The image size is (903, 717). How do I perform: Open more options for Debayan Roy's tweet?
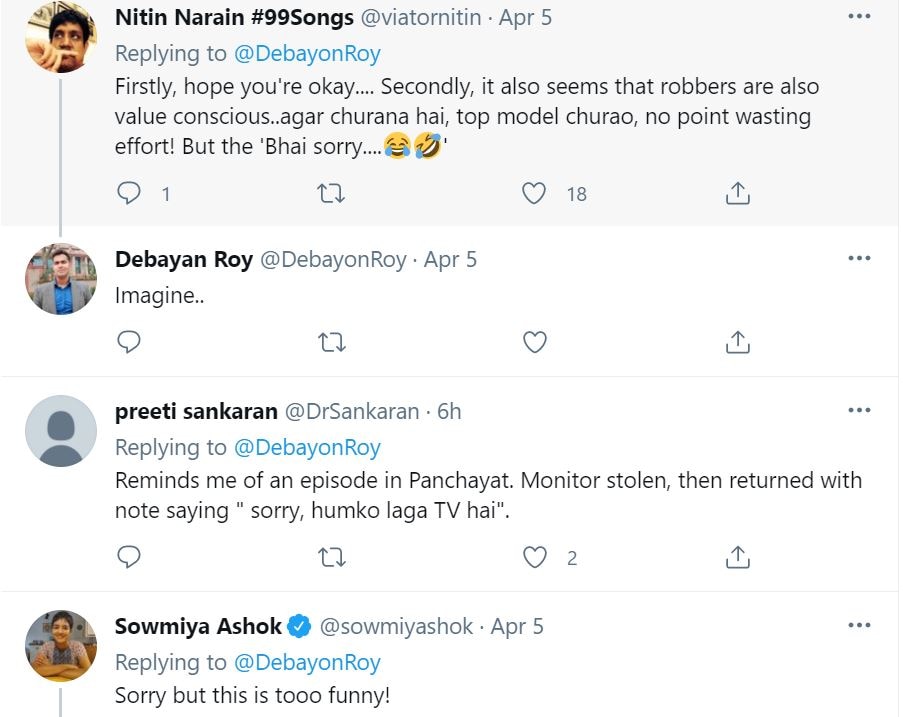point(858,258)
